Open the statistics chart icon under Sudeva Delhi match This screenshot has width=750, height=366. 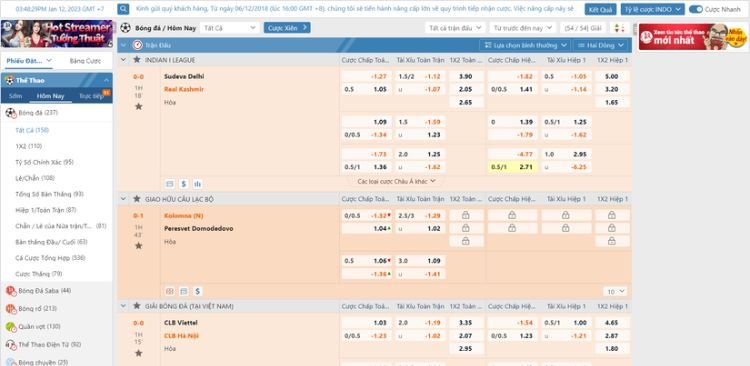(x=198, y=184)
